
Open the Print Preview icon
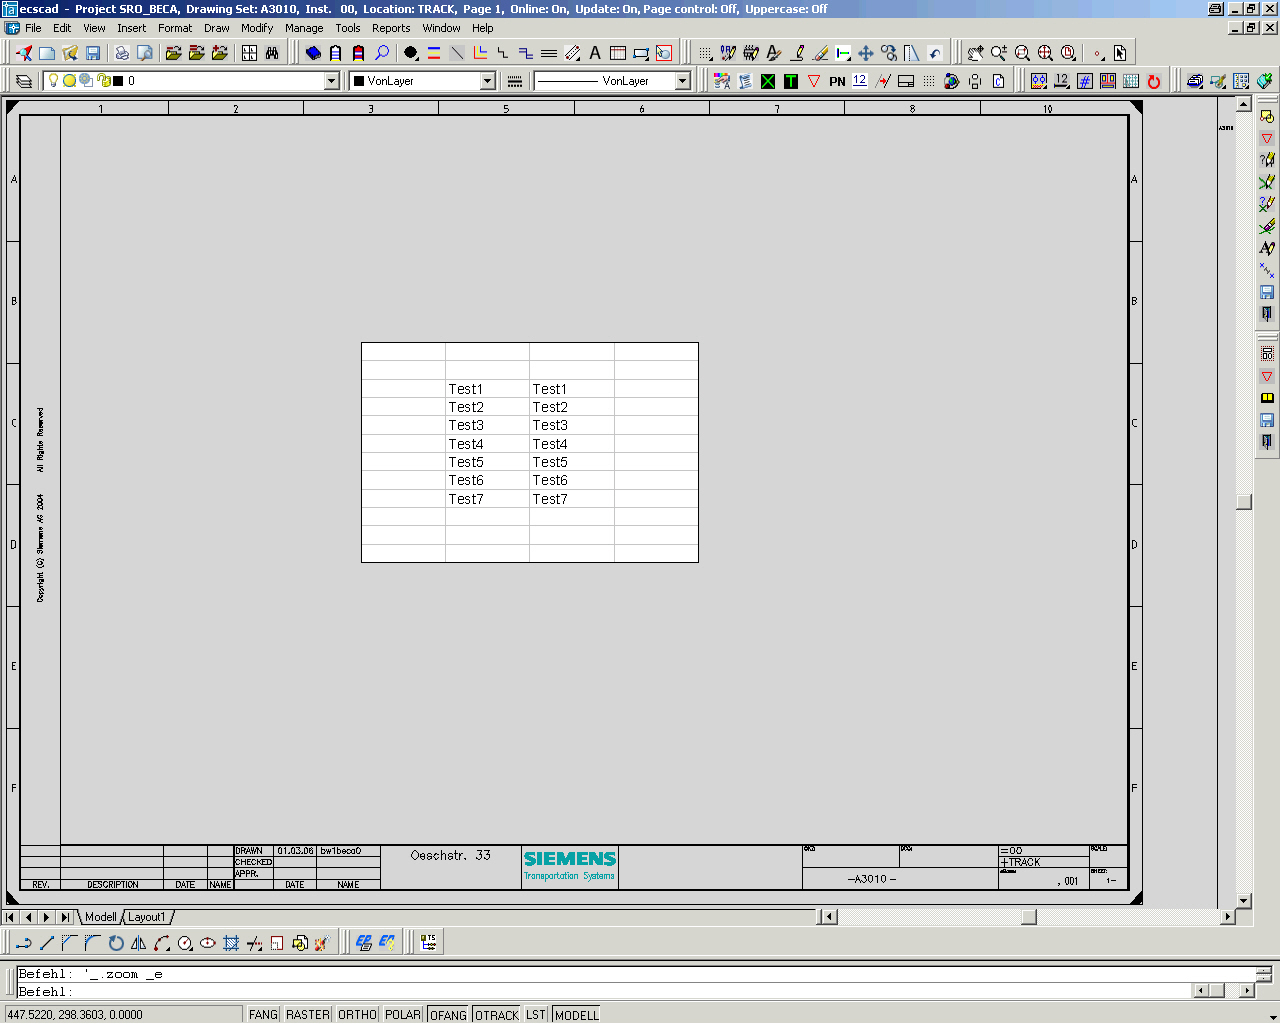pos(145,53)
